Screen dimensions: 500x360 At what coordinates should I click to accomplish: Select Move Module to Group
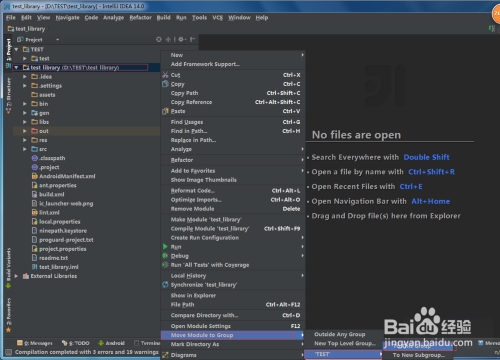(x=233, y=335)
